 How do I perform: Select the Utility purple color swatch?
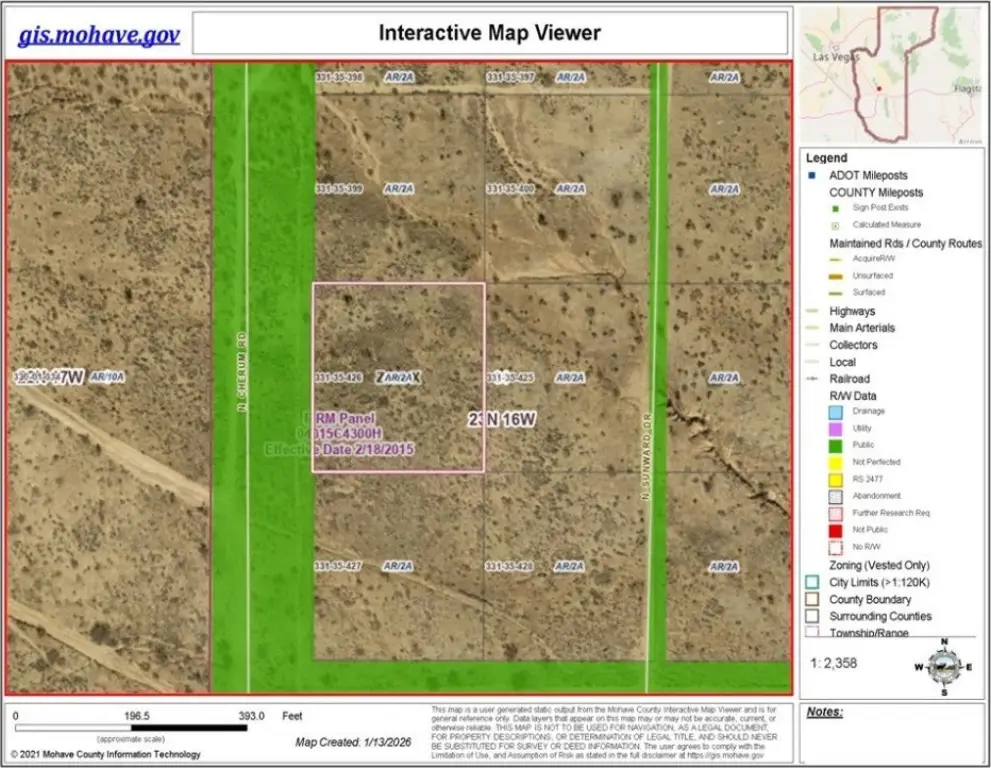tap(836, 428)
